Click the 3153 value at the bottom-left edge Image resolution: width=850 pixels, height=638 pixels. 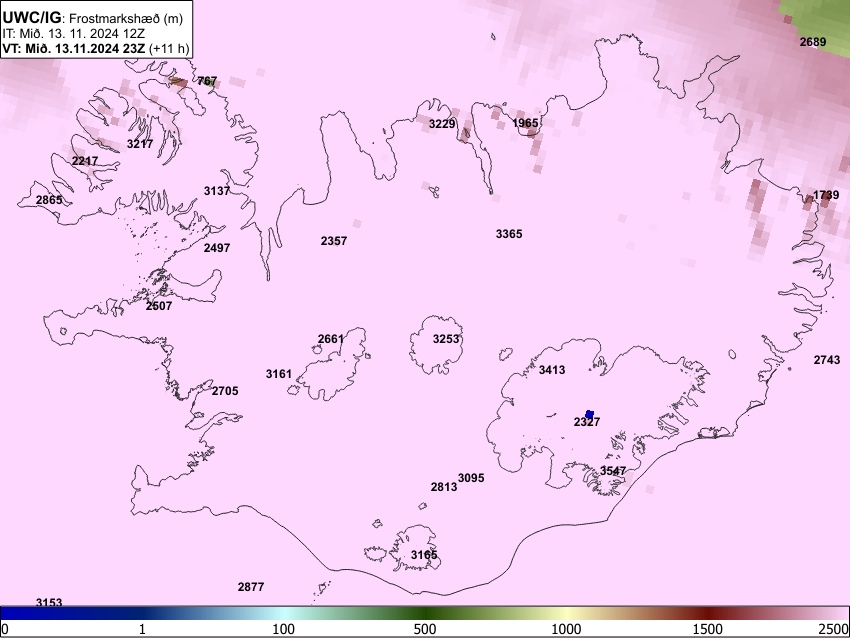click(49, 602)
